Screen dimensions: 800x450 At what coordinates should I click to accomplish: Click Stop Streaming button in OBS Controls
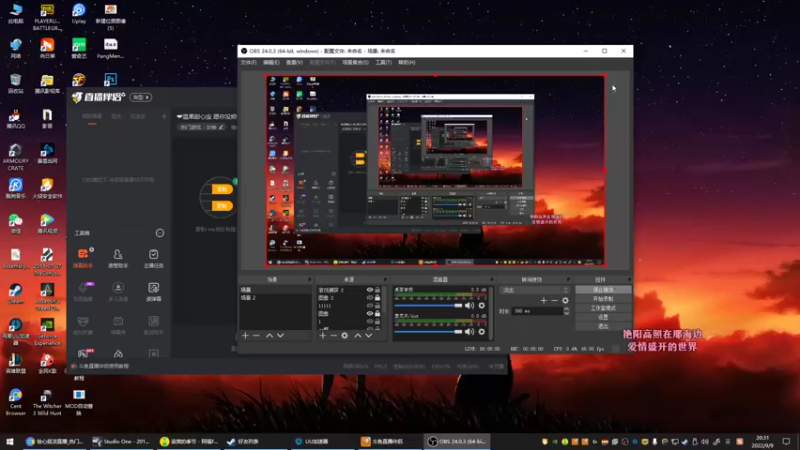coord(603,290)
